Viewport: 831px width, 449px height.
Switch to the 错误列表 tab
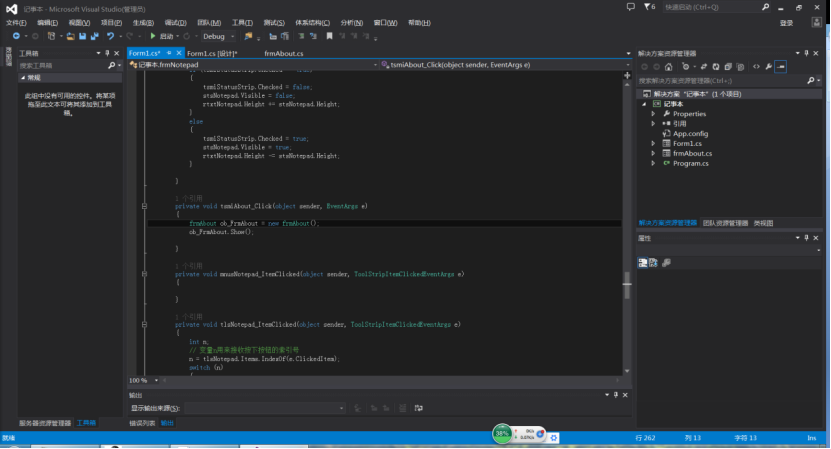(141, 423)
